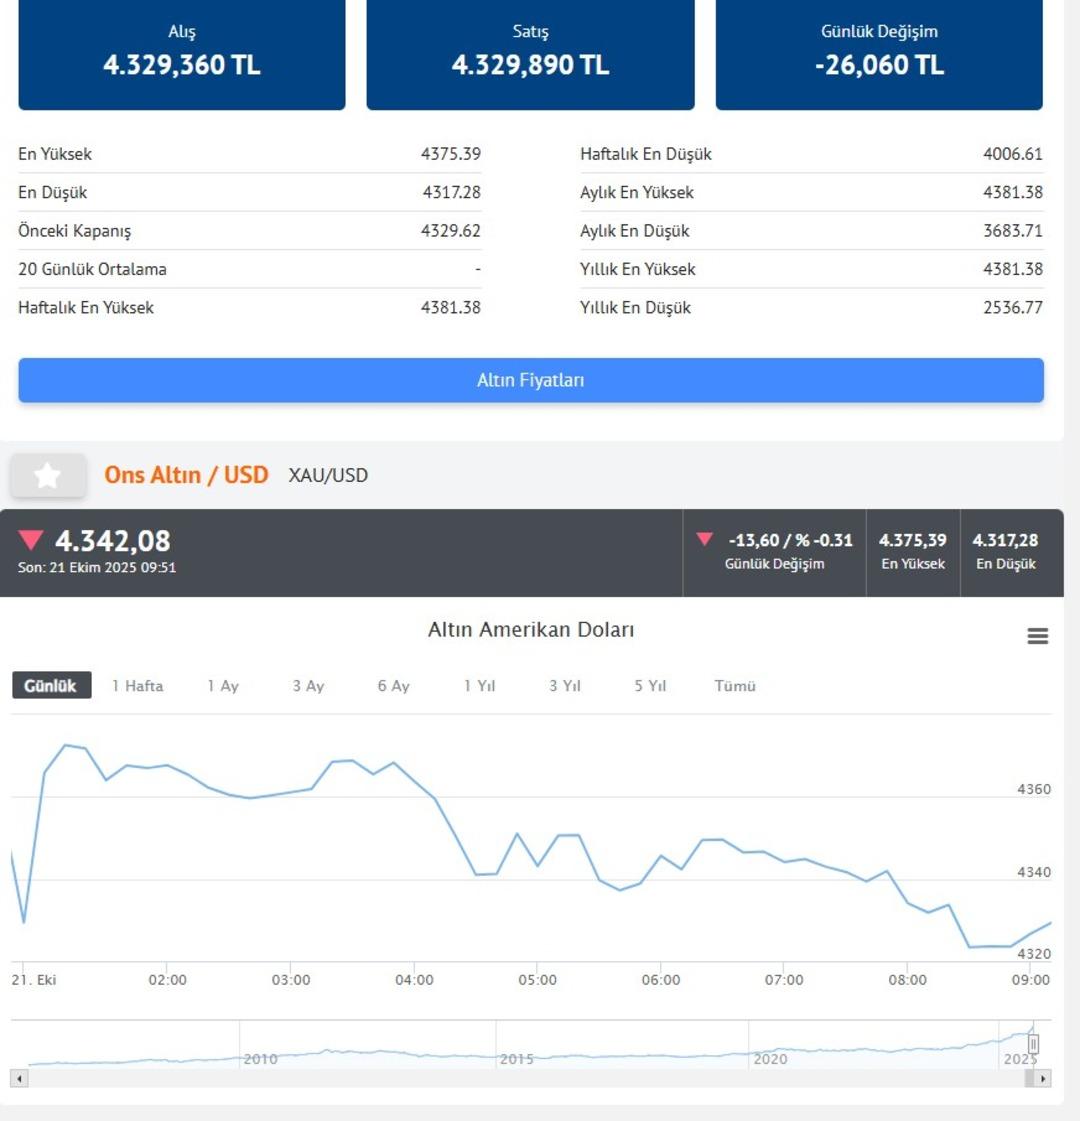The width and height of the screenshot is (1080, 1121).
Task: Switch chart to 1 Hafta range
Action: point(137,686)
